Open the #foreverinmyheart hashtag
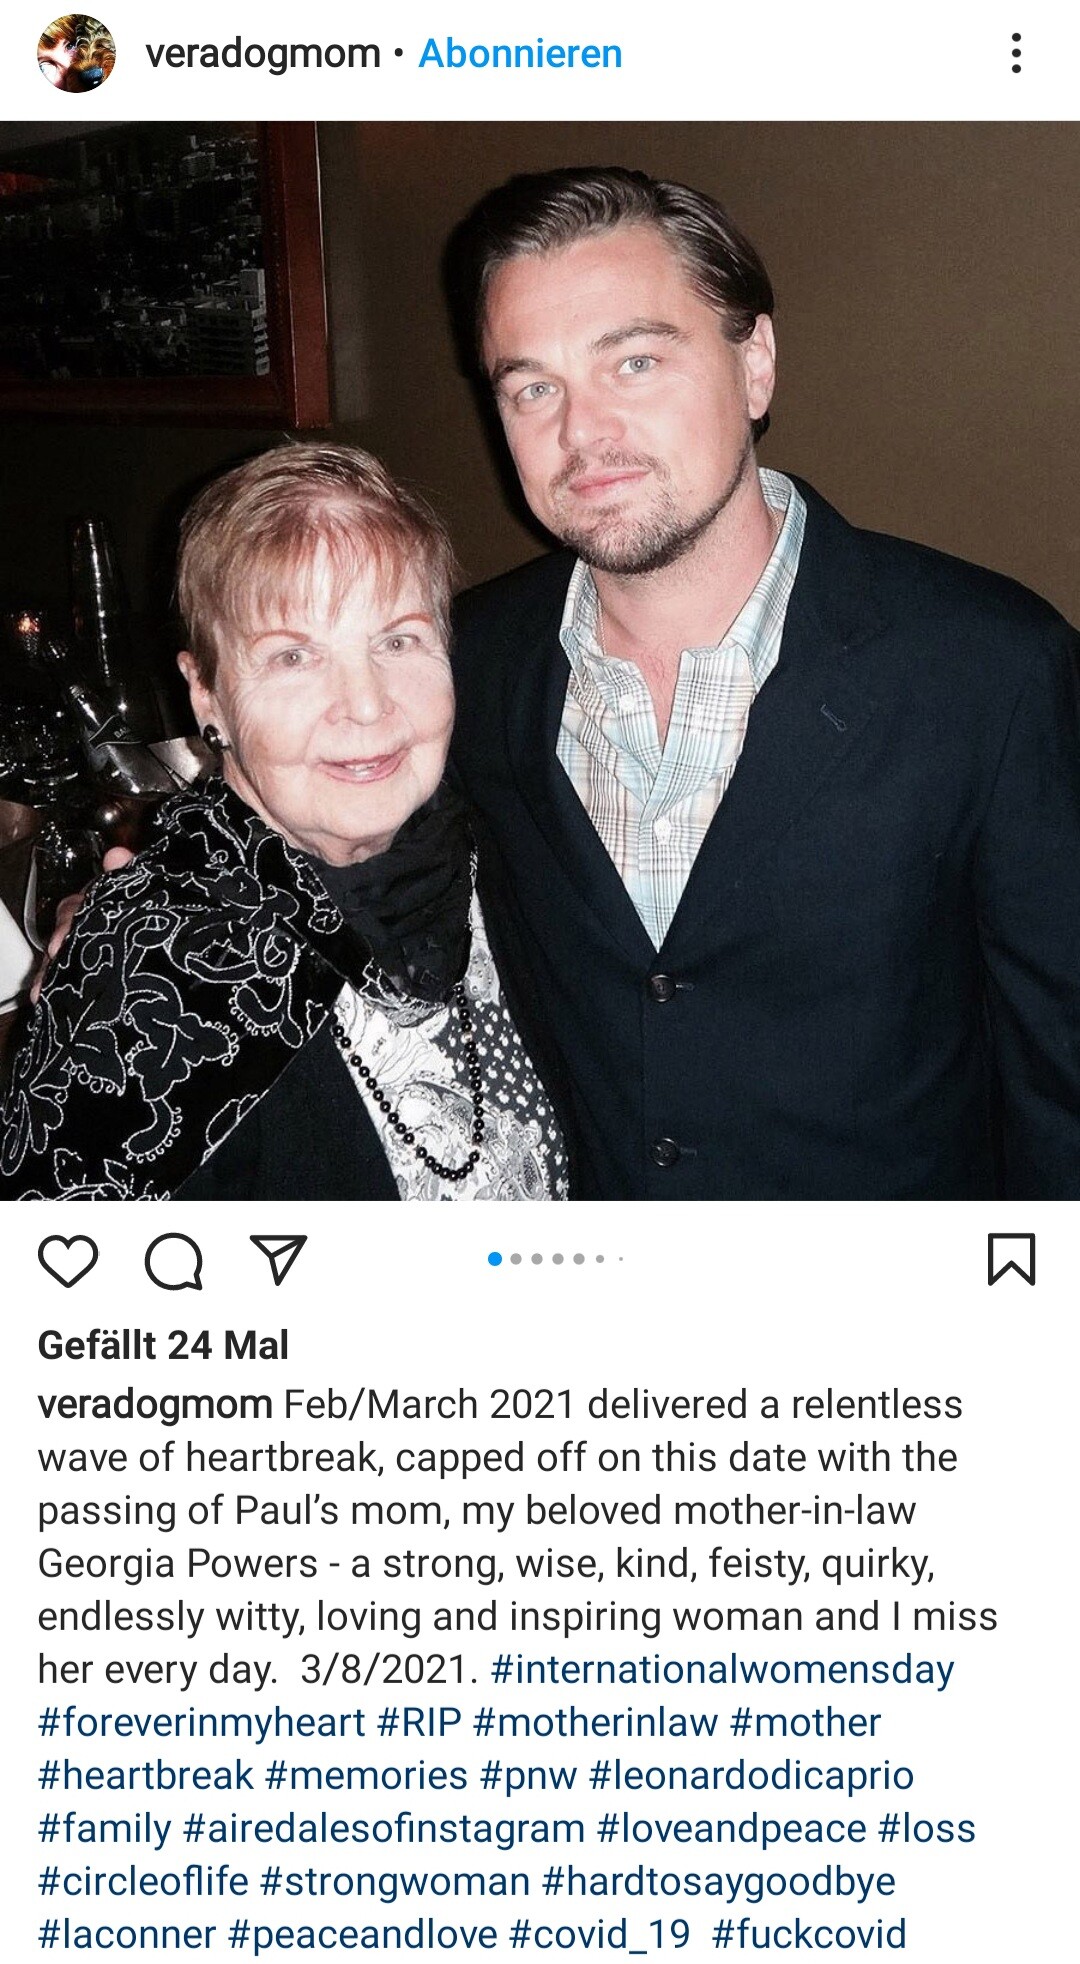Screen dimensions: 1080x1964 (x=201, y=1723)
